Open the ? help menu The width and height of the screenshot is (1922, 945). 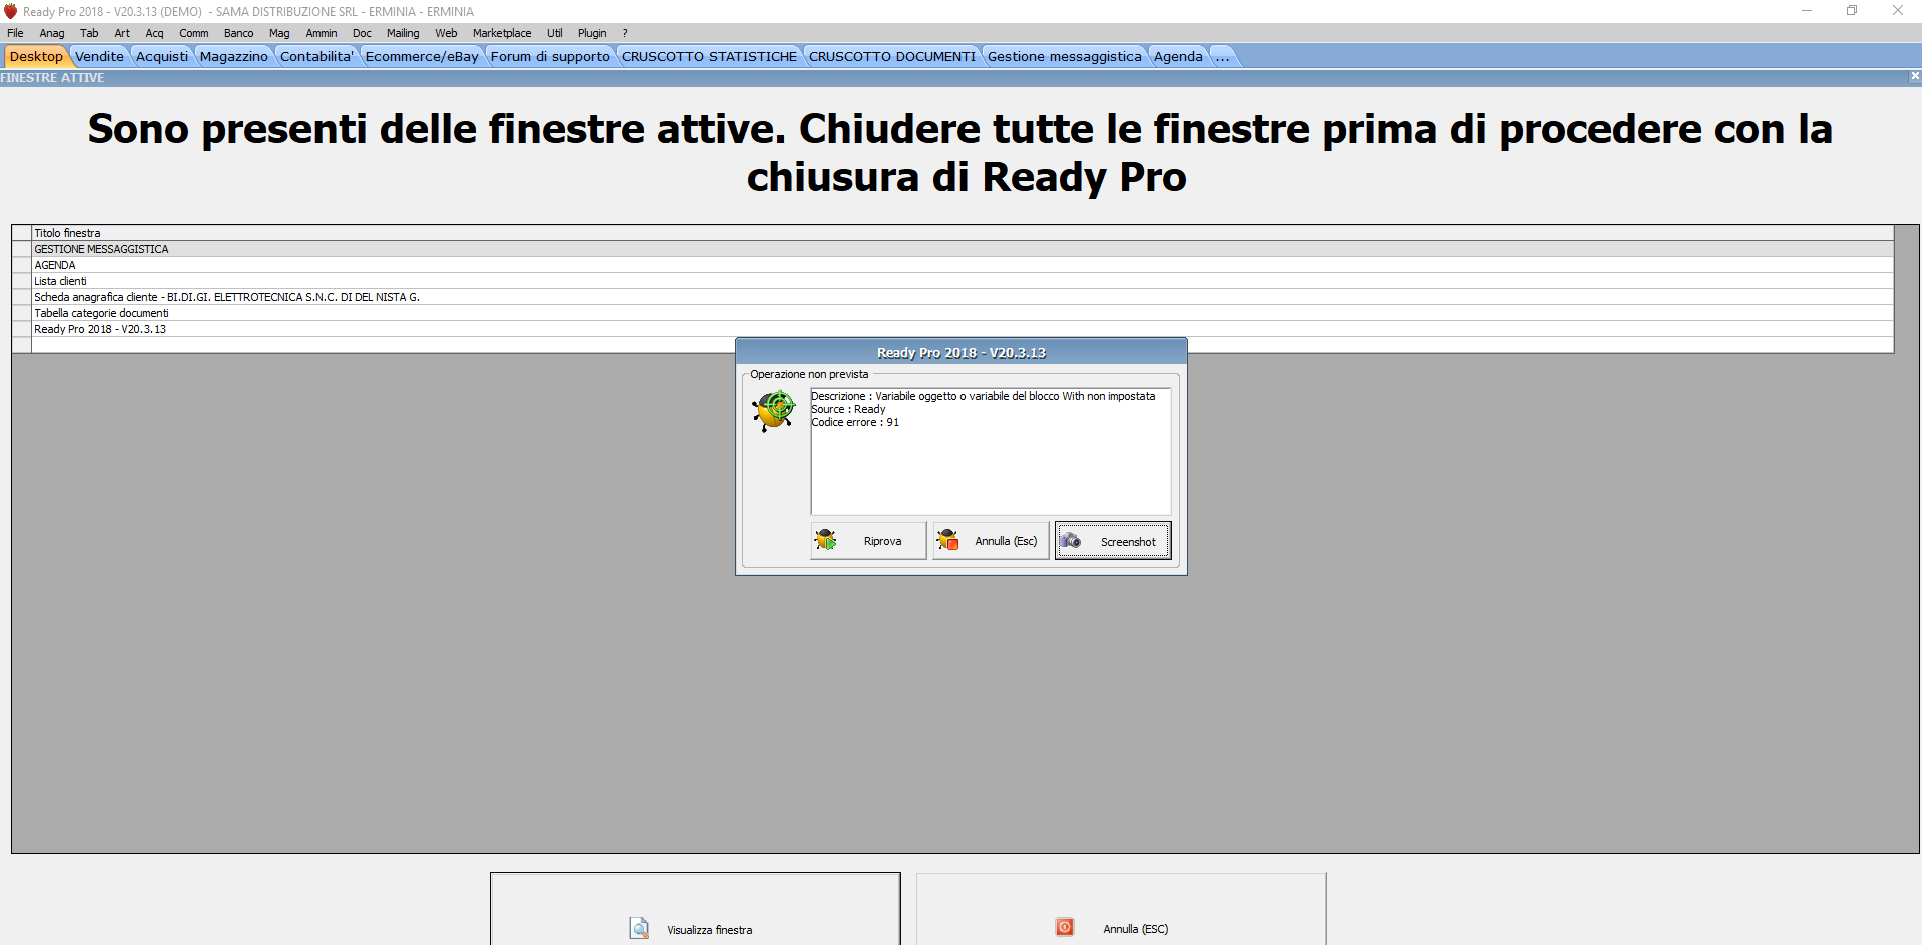[625, 33]
